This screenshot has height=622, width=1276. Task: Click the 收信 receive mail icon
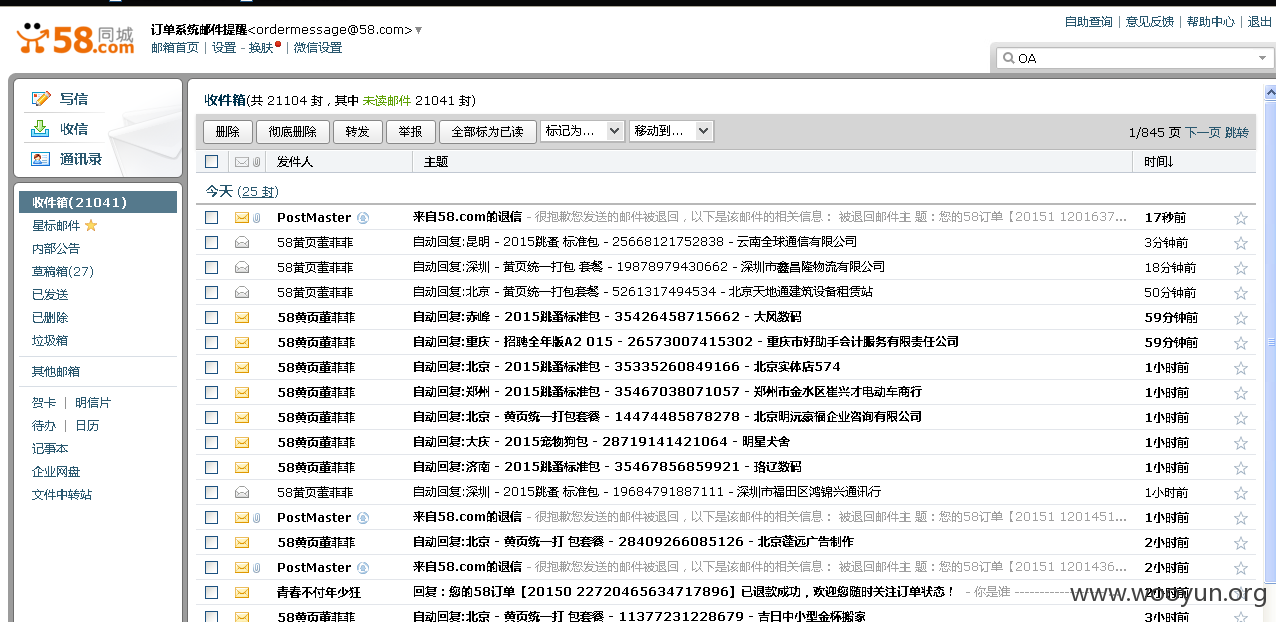(x=41, y=128)
